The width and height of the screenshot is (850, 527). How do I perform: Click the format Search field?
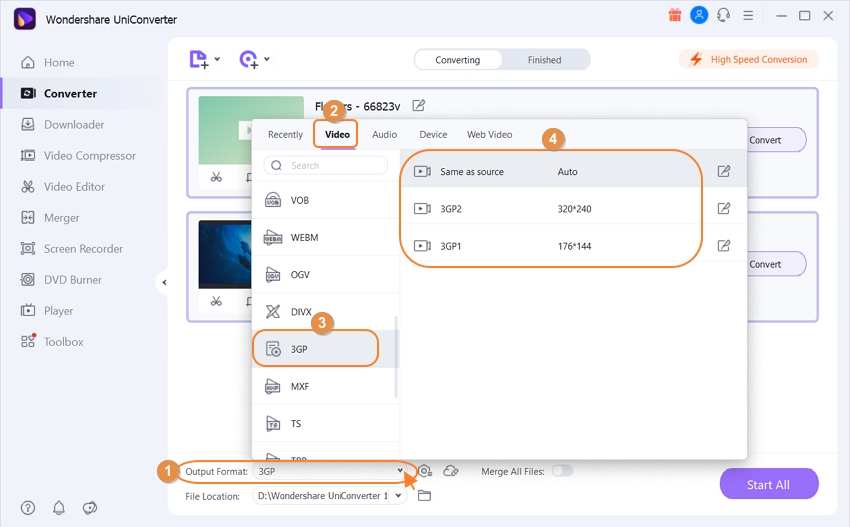[326, 165]
